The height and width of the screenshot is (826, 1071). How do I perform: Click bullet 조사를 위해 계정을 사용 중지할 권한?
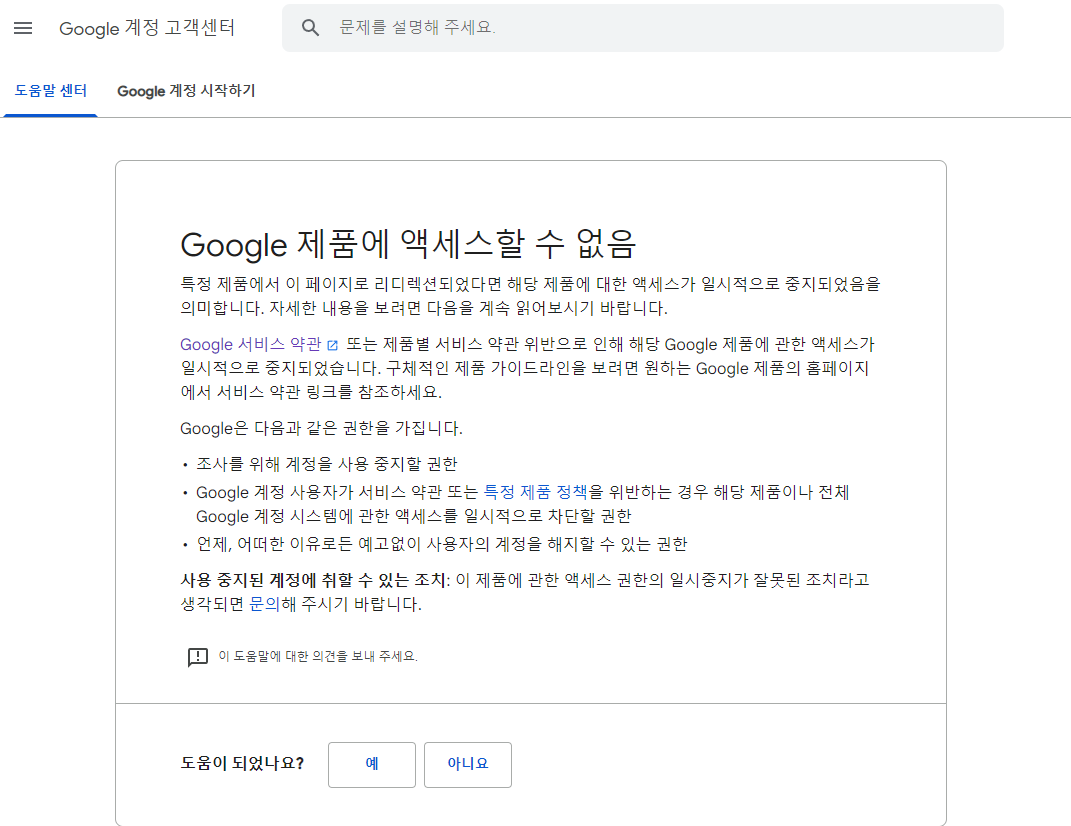coord(326,464)
